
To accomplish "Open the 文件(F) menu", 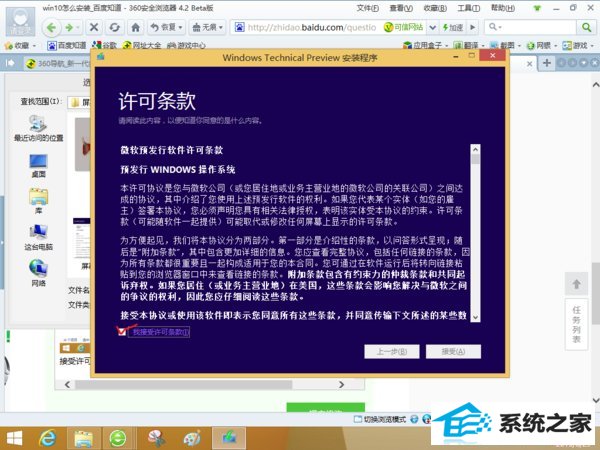I will [x=367, y=8].
